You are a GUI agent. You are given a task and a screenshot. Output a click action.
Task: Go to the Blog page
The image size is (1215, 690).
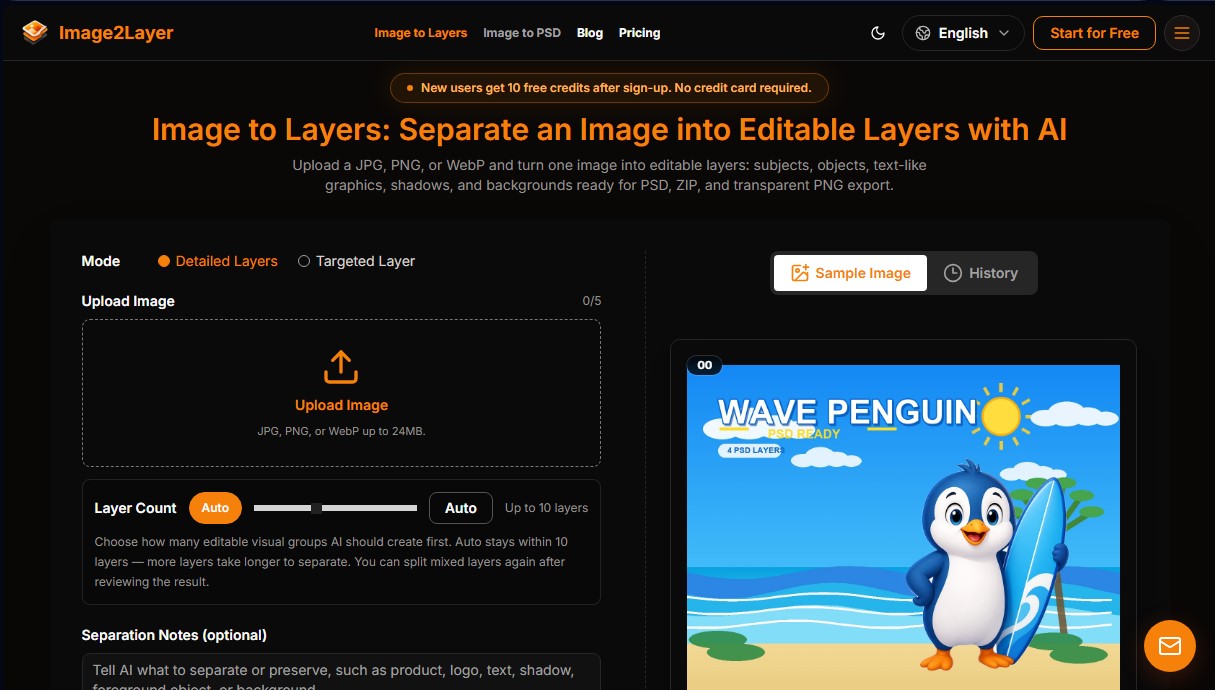tap(590, 33)
